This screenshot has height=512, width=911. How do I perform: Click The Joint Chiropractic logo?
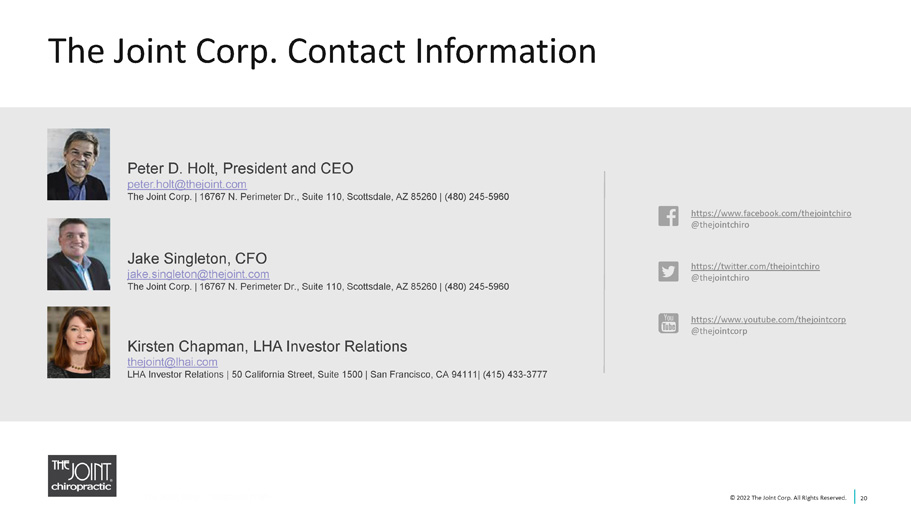(82, 476)
